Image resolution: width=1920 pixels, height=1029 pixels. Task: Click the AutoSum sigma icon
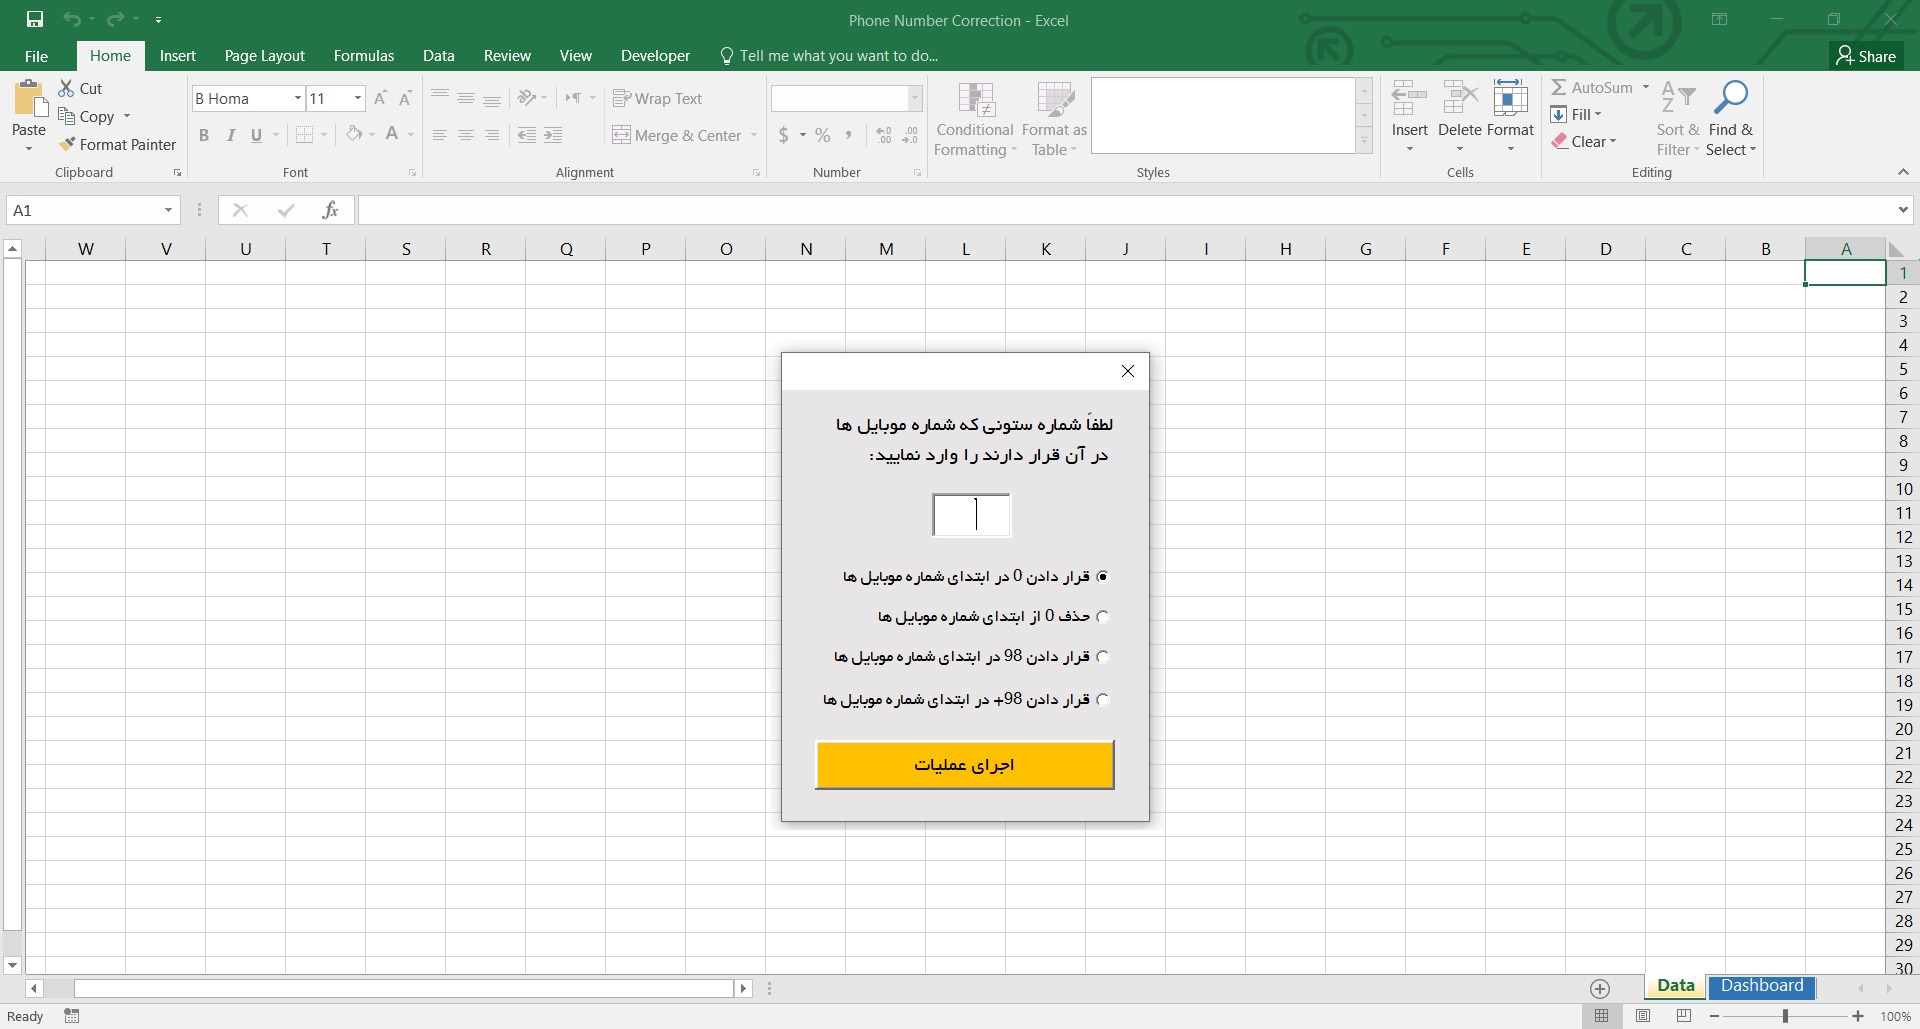[1559, 88]
